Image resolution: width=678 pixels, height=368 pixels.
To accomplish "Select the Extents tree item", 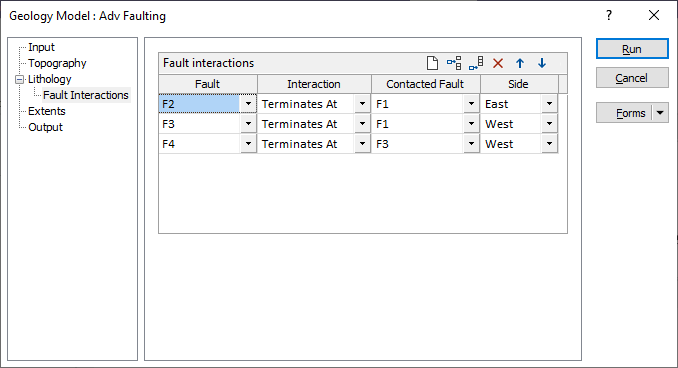I will [47, 111].
